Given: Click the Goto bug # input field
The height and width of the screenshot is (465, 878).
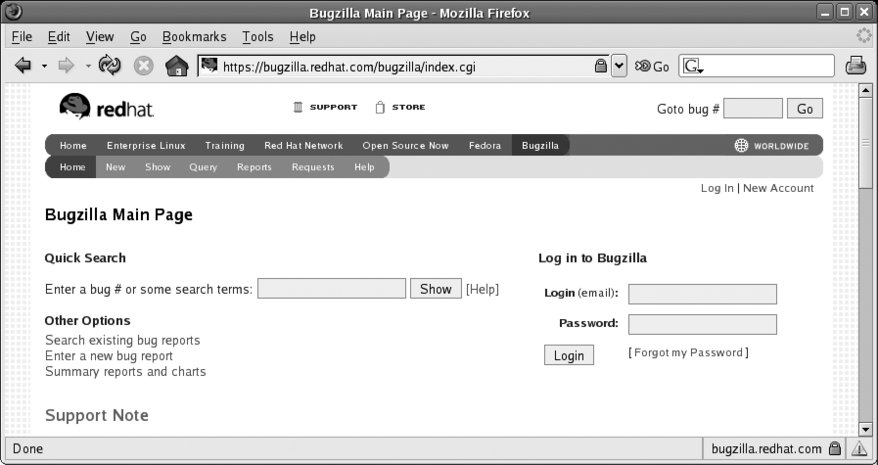Looking at the screenshot, I should 753,108.
